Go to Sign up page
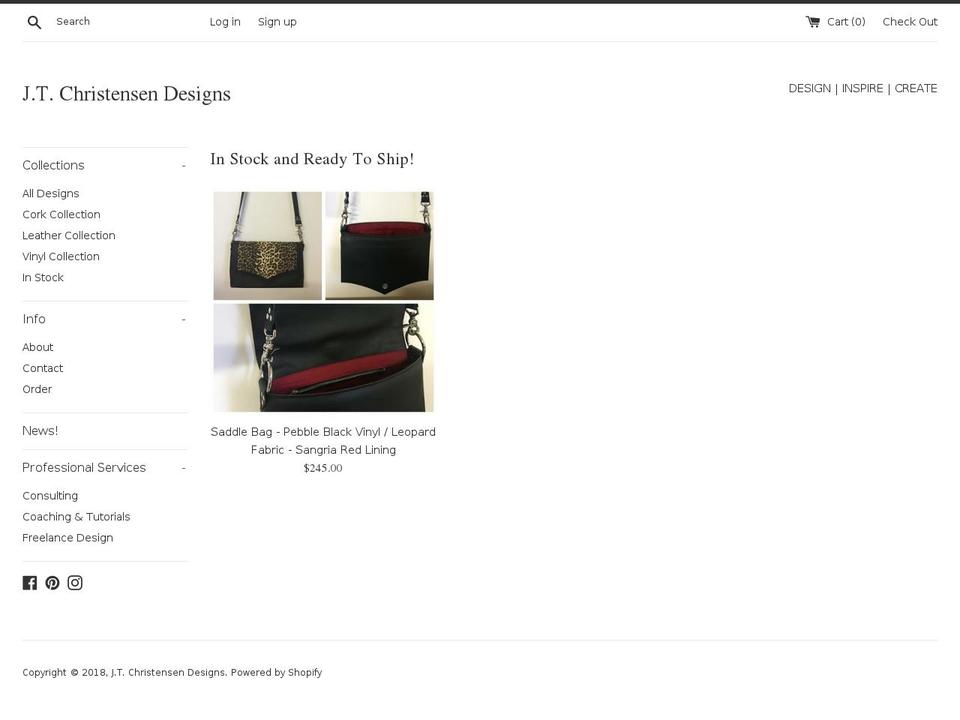Viewport: 960px width, 720px height. tap(277, 22)
